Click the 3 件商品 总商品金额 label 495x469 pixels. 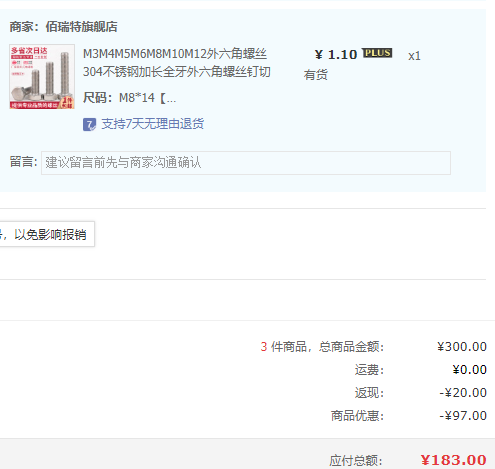pos(322,347)
